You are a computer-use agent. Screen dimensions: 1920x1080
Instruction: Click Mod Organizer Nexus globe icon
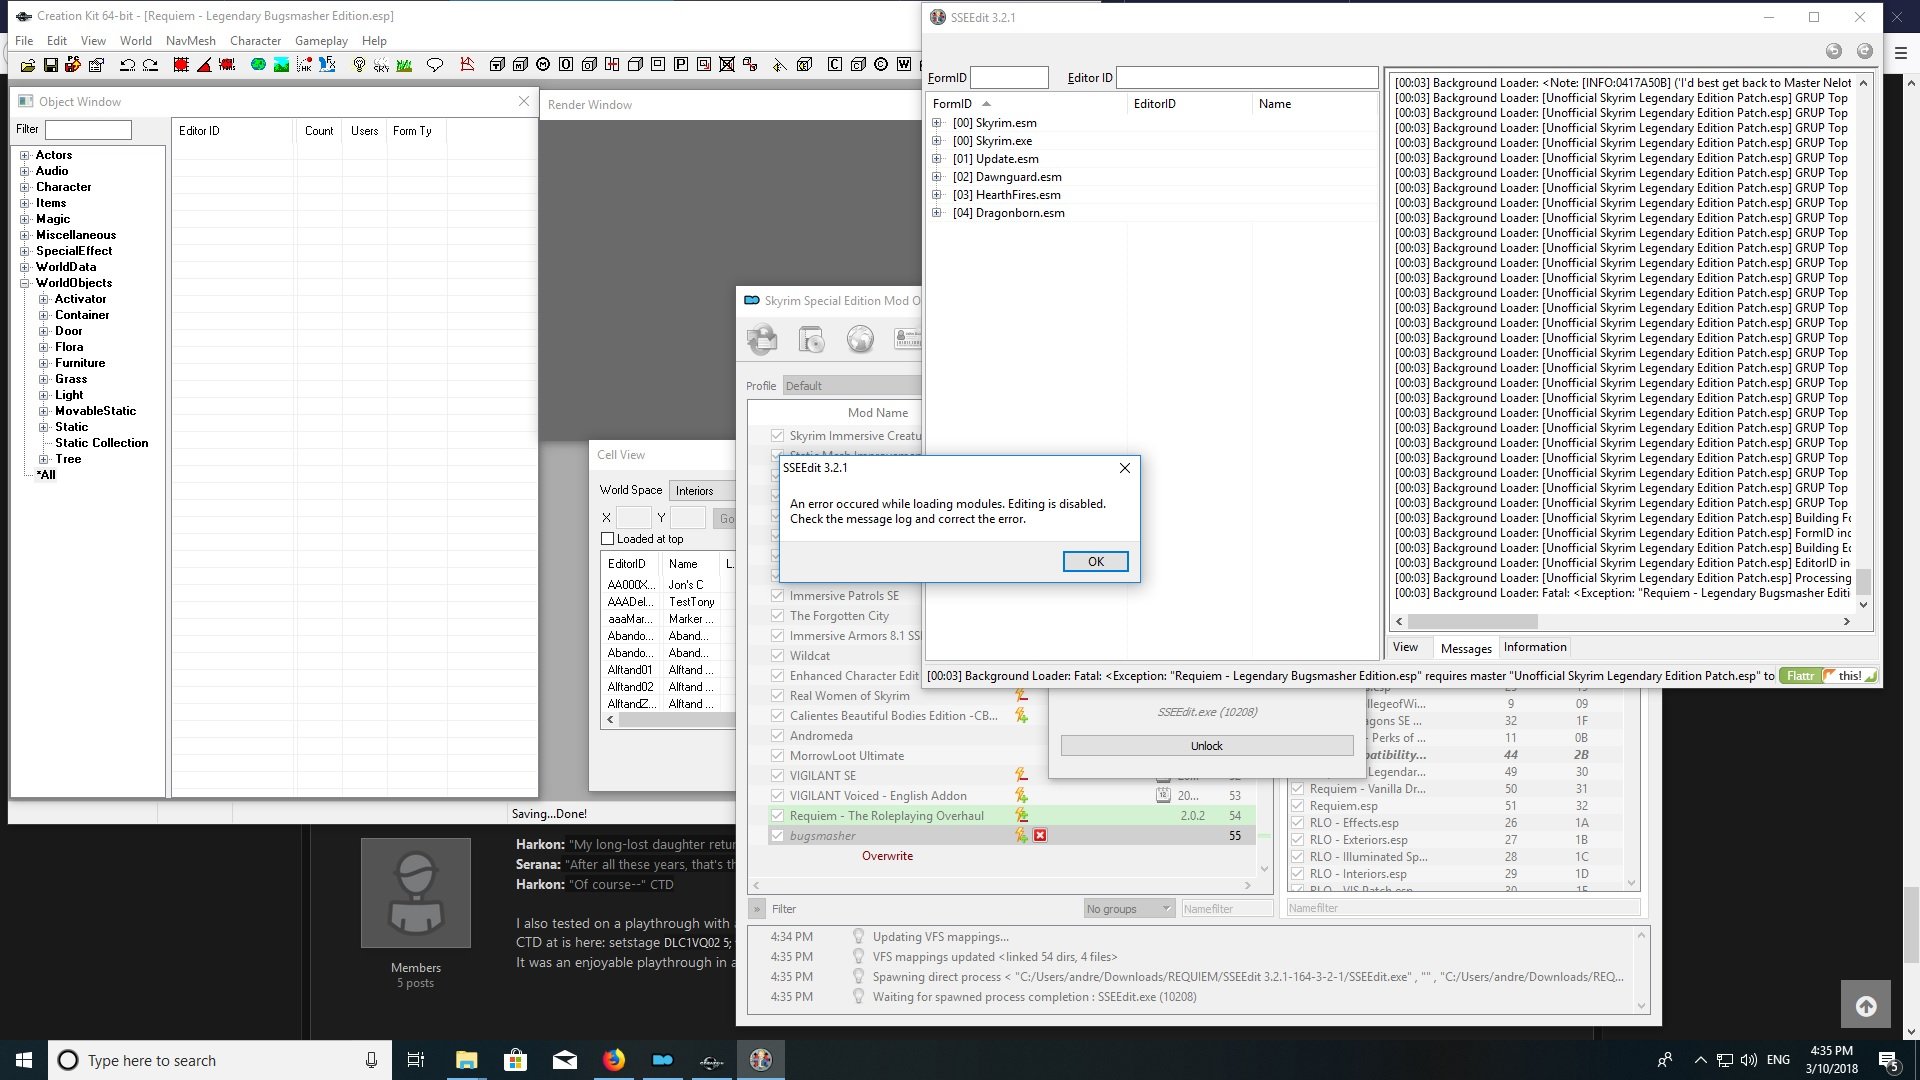pyautogui.click(x=860, y=340)
